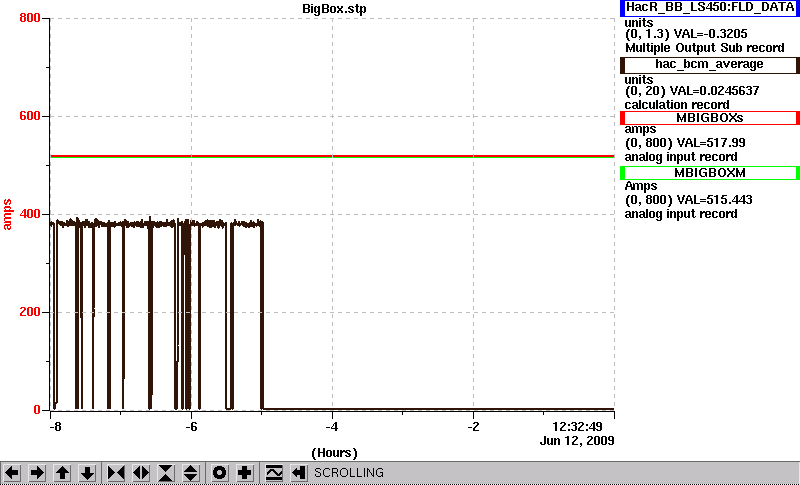Pan the graph right with the right arrow
This screenshot has width=800, height=485.
click(x=37, y=473)
